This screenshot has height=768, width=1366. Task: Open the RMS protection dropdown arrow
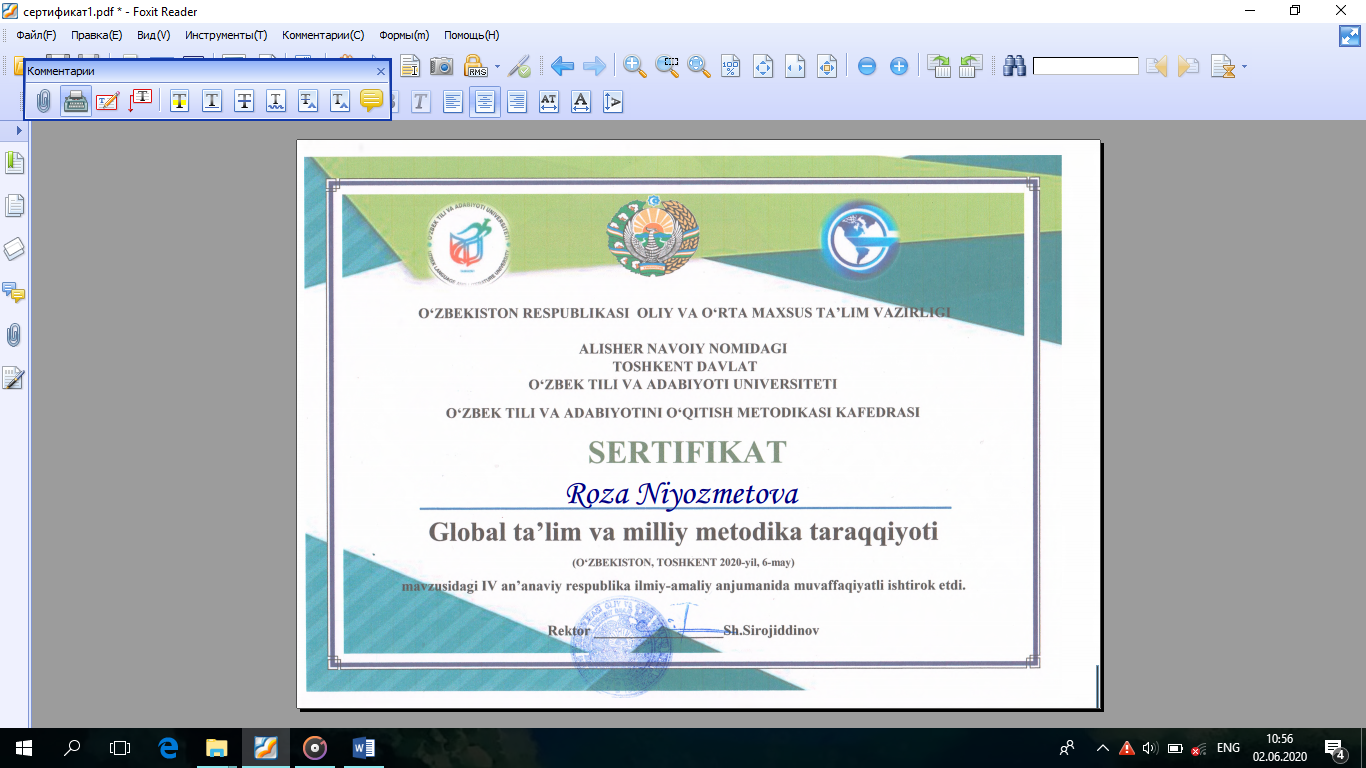pyautogui.click(x=497, y=67)
